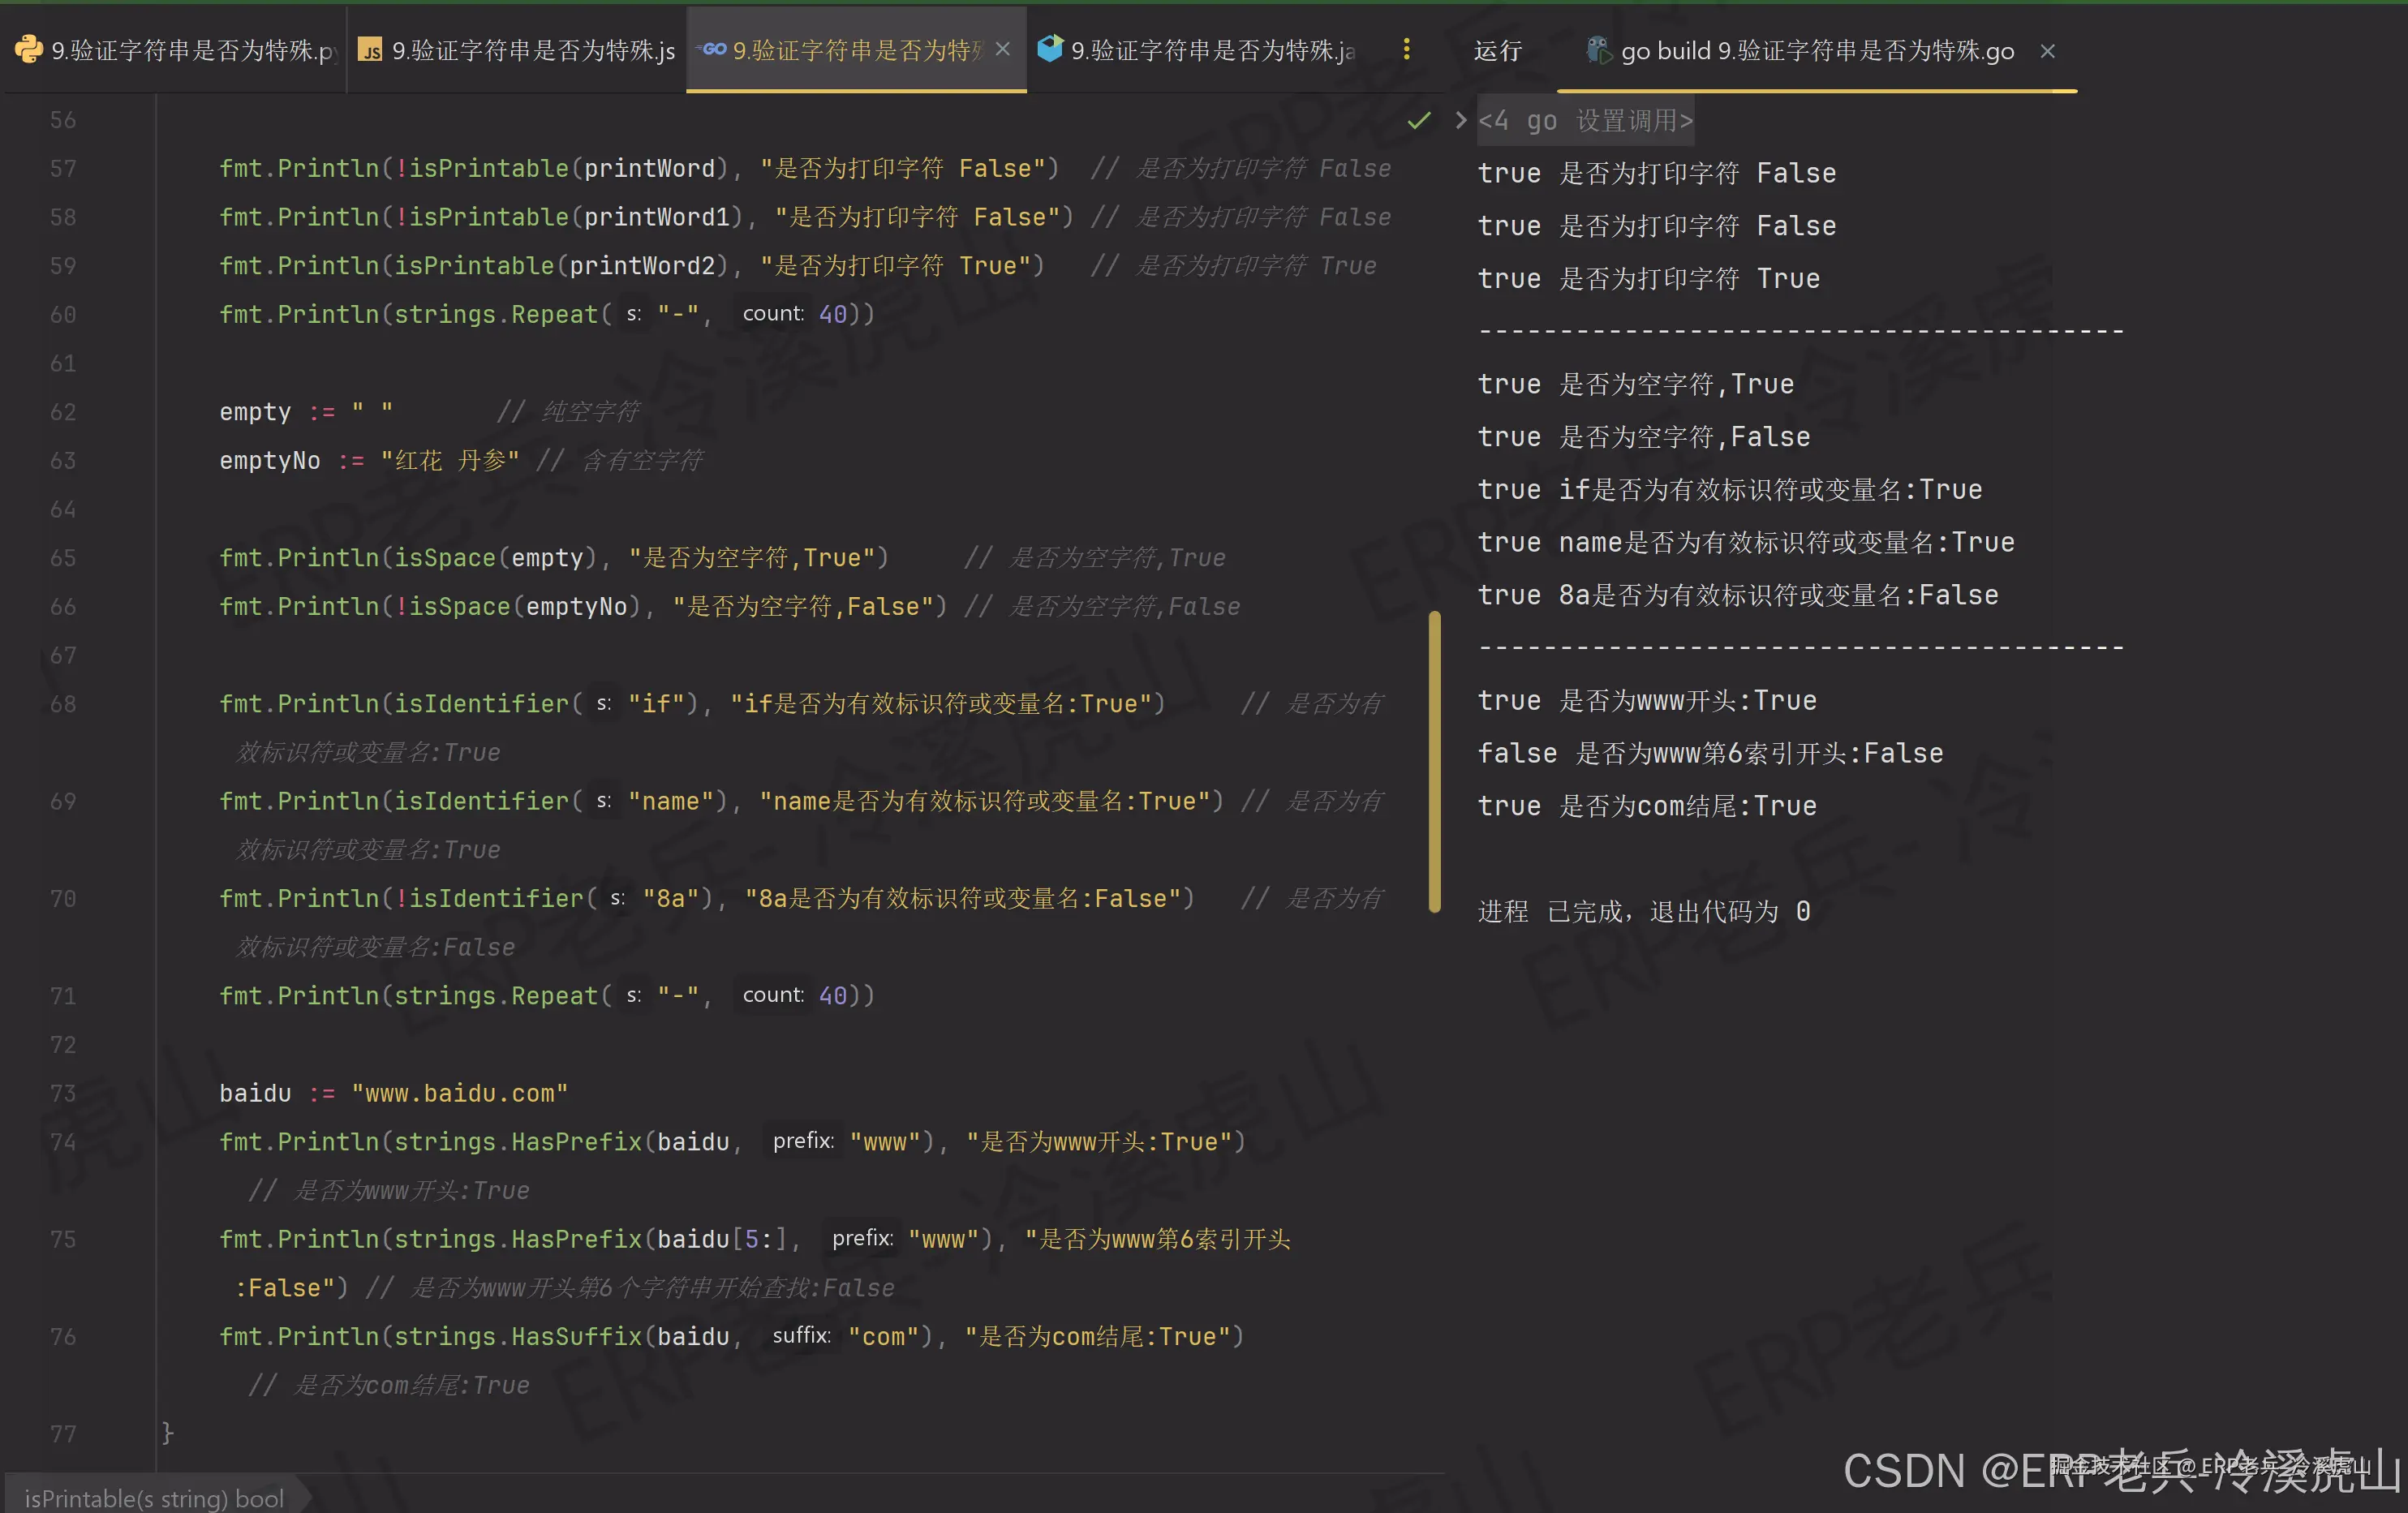
Task: Expand the folded '<4 go 设置调用>' text
Action: pos(1585,121)
